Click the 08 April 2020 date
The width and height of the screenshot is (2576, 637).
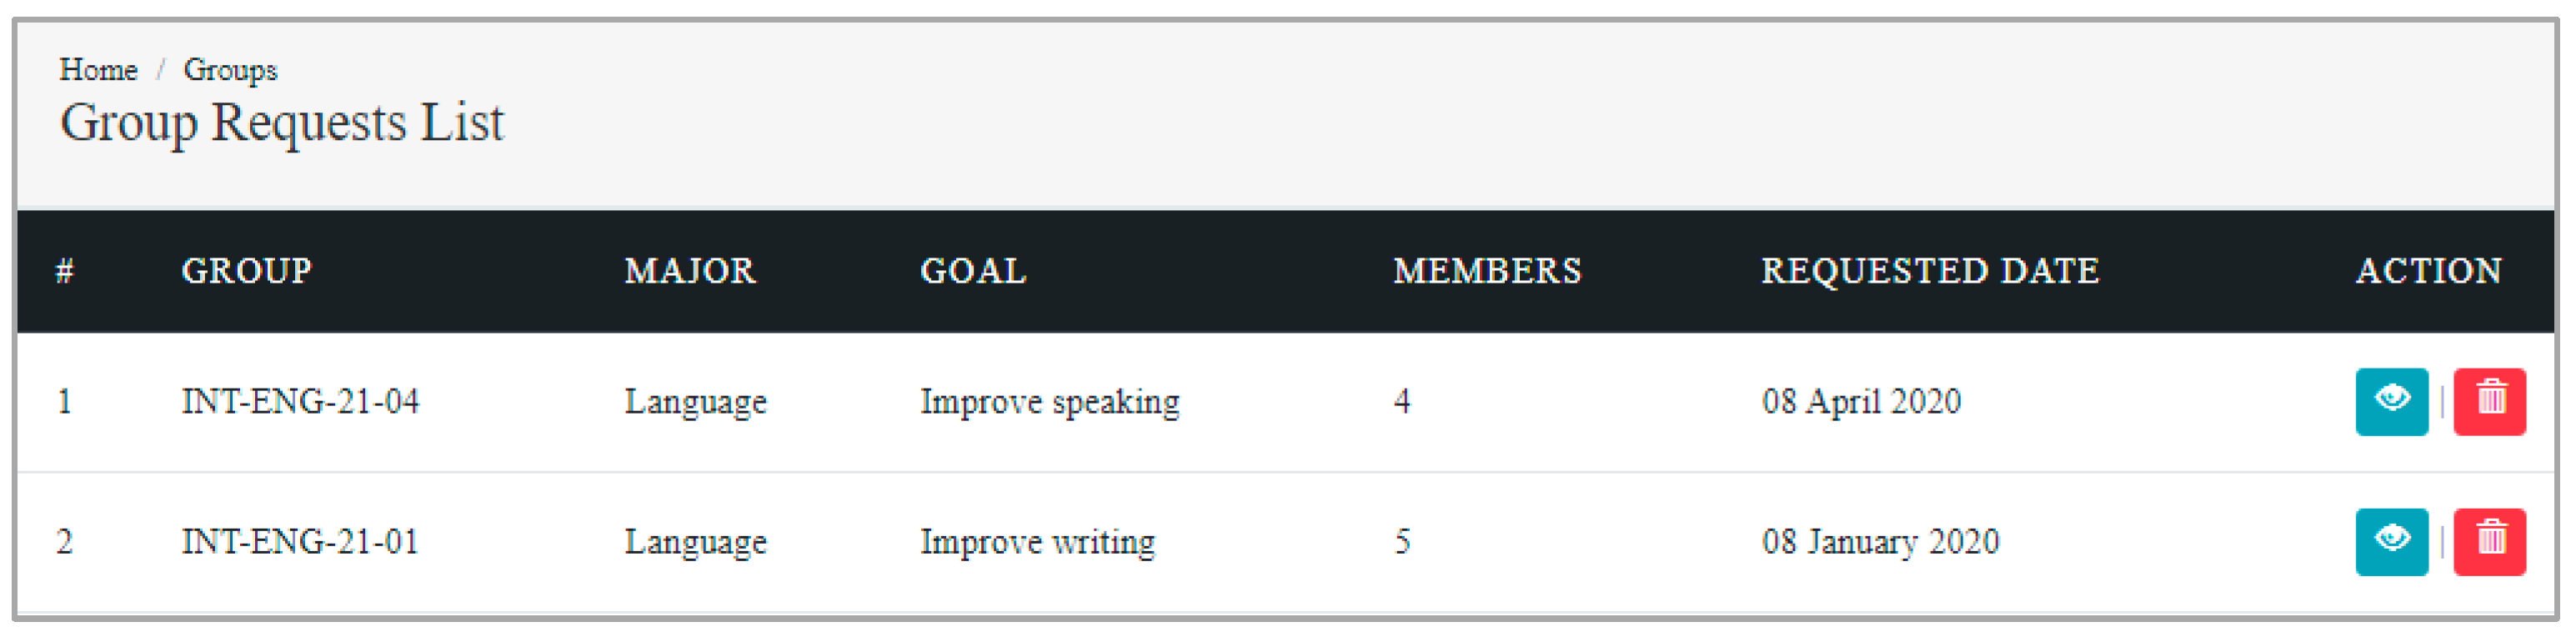tap(1860, 401)
